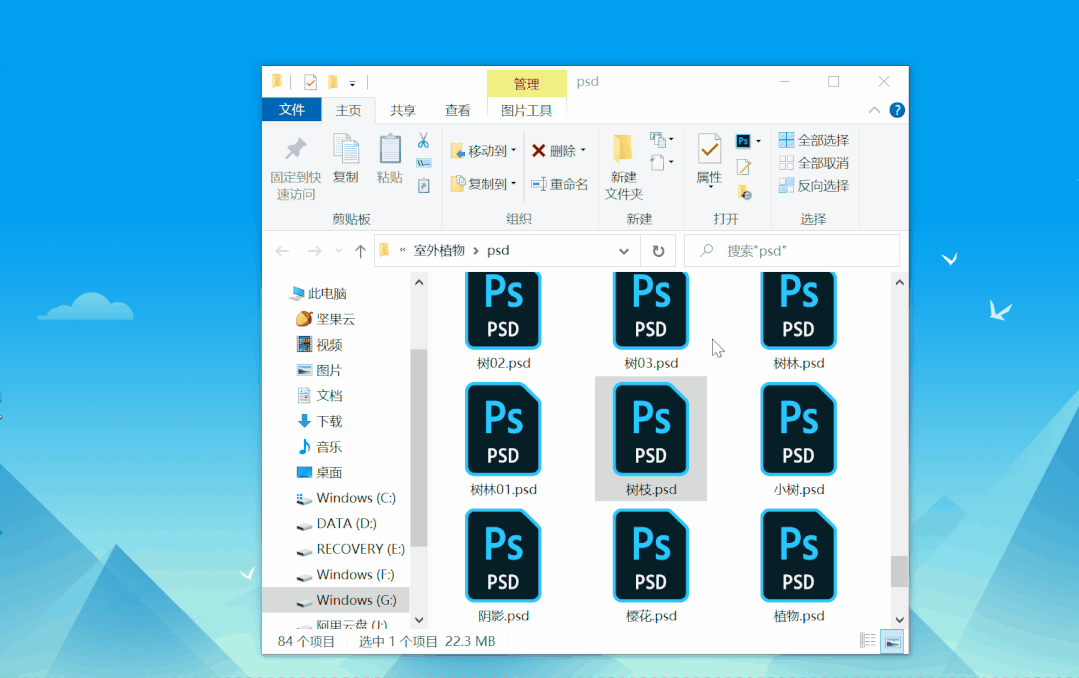This screenshot has width=1079, height=678.
Task: Show hidden parent folders via « in the address bar
Action: click(403, 251)
